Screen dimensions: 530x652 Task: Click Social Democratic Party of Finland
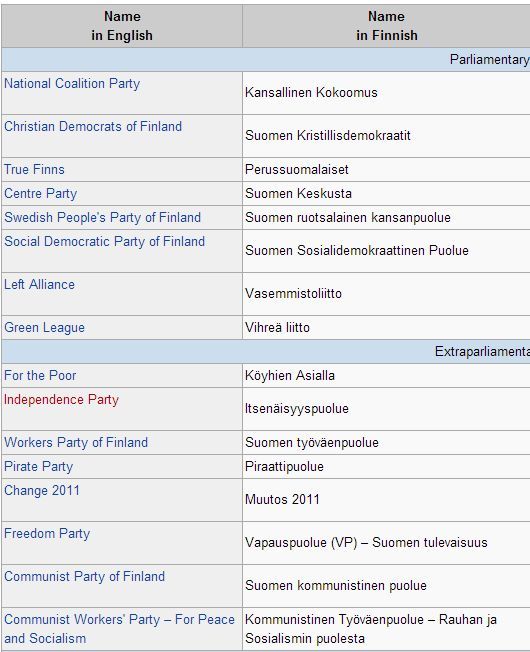(105, 242)
